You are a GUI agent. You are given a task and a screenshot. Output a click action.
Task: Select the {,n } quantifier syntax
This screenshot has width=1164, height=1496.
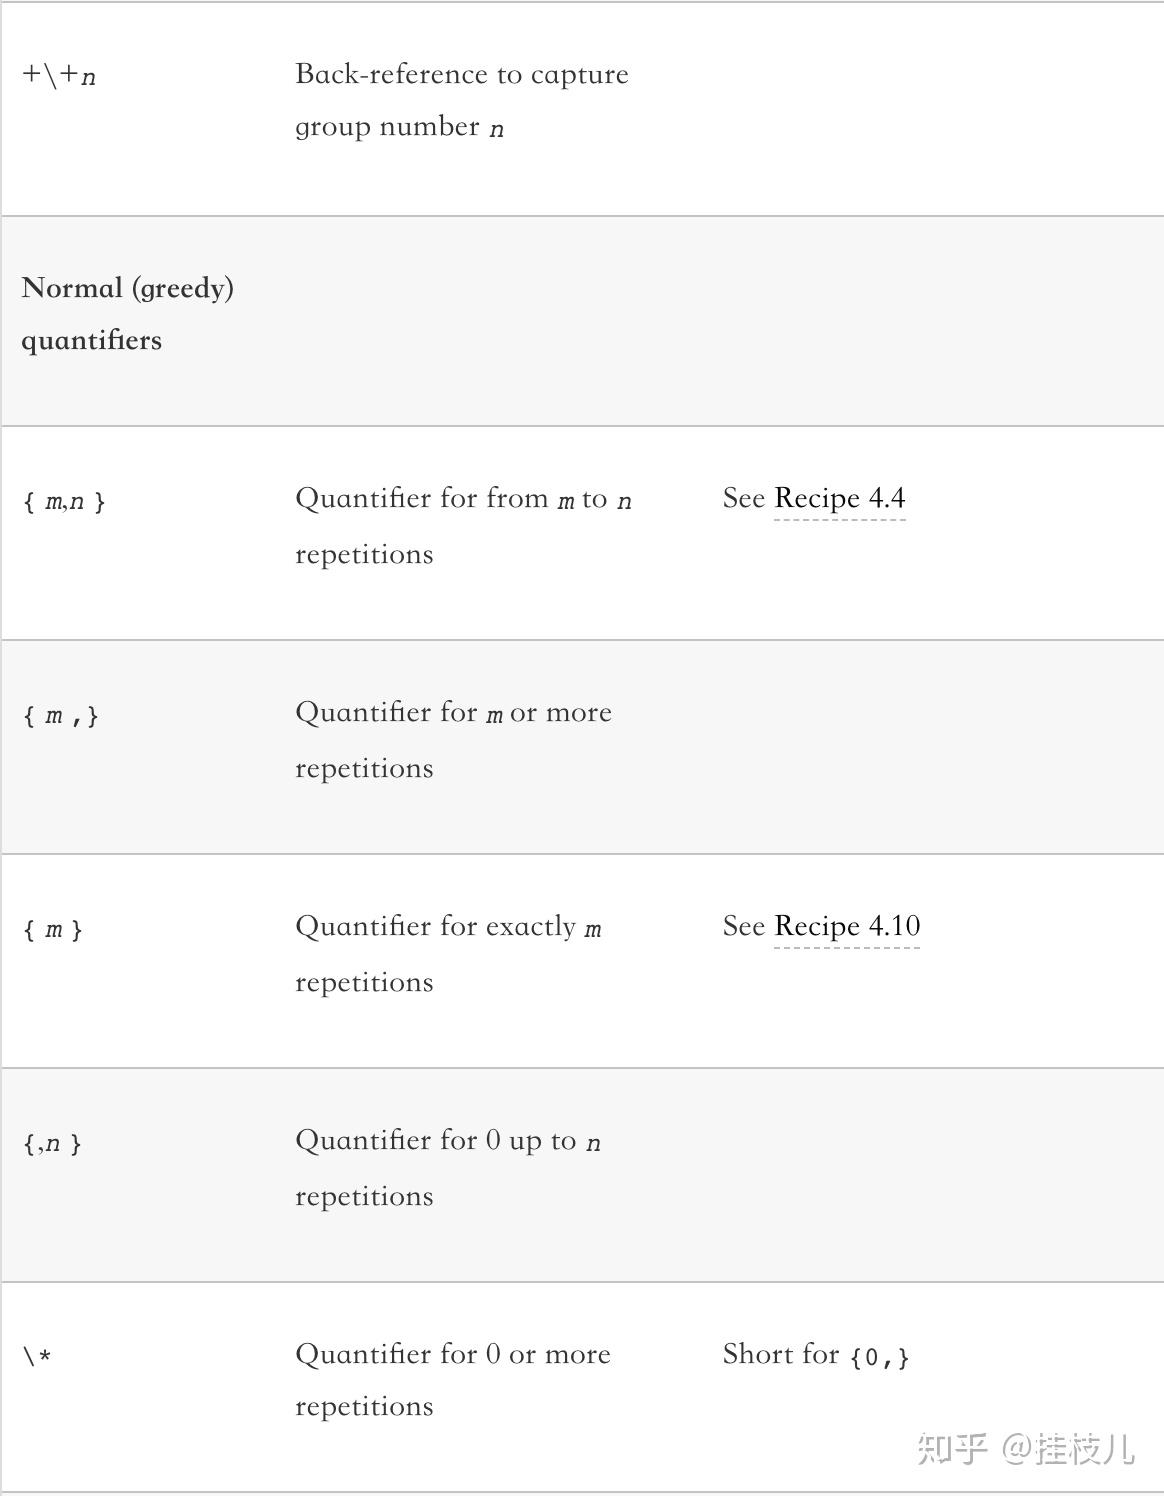click(52, 1143)
